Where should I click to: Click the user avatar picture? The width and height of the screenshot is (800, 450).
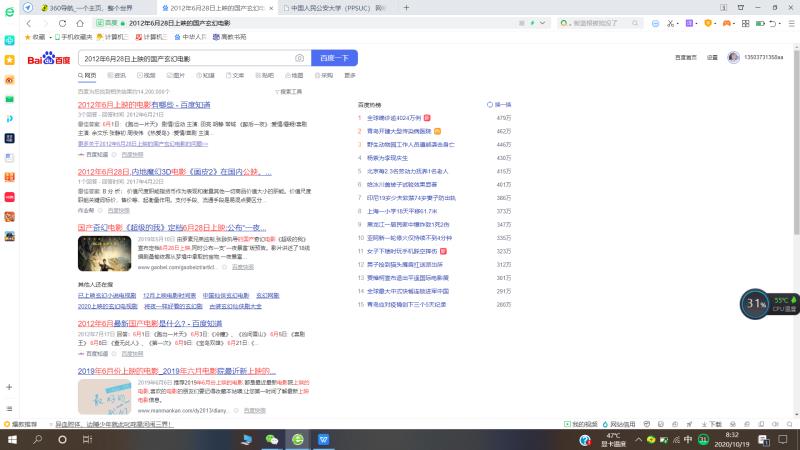(734, 58)
